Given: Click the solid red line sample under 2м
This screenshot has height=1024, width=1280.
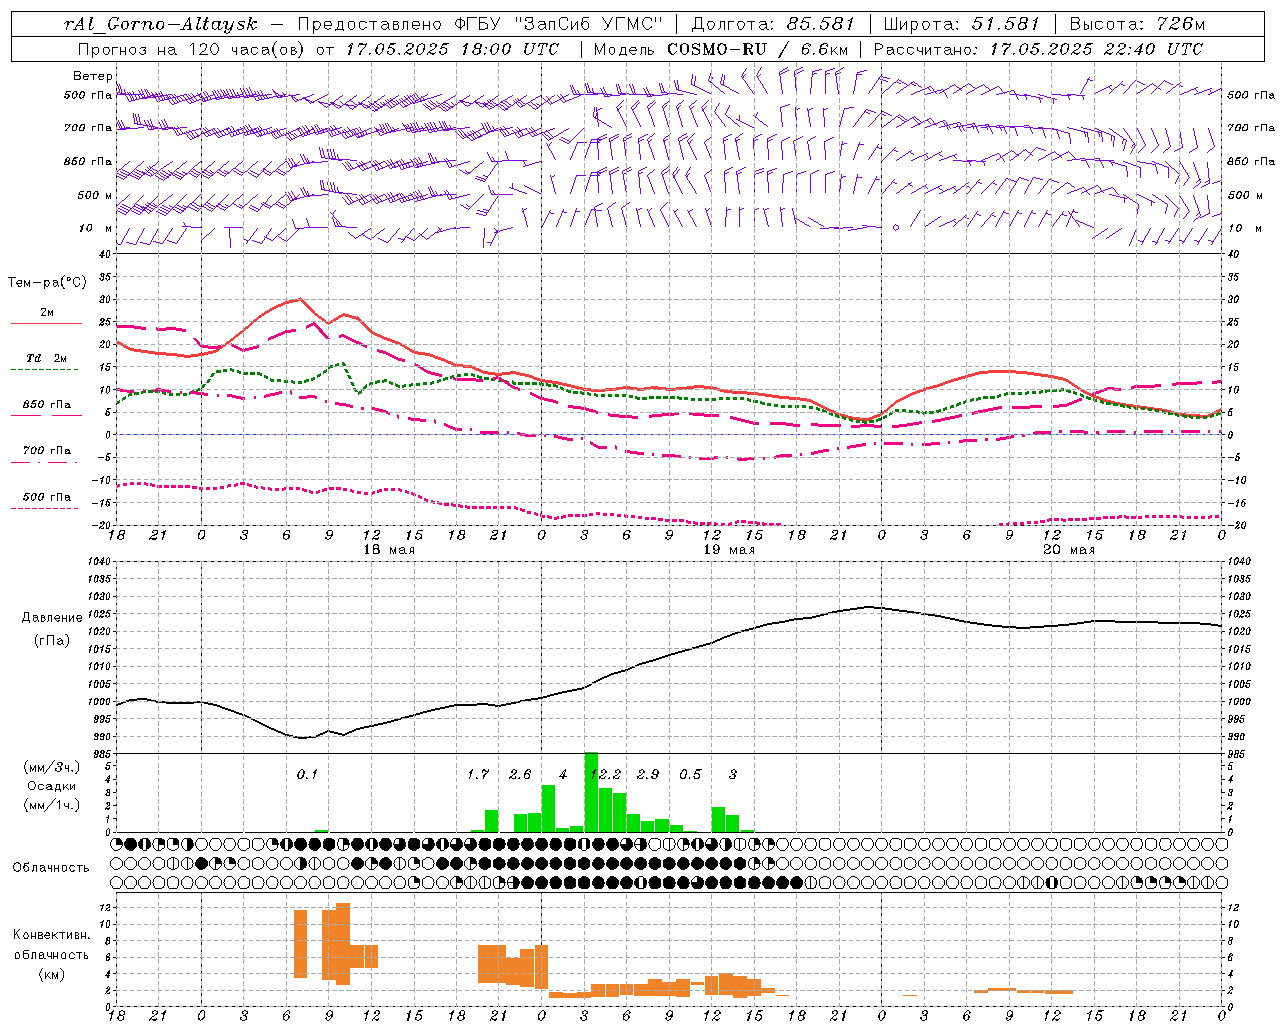Looking at the screenshot, I should click(46, 324).
